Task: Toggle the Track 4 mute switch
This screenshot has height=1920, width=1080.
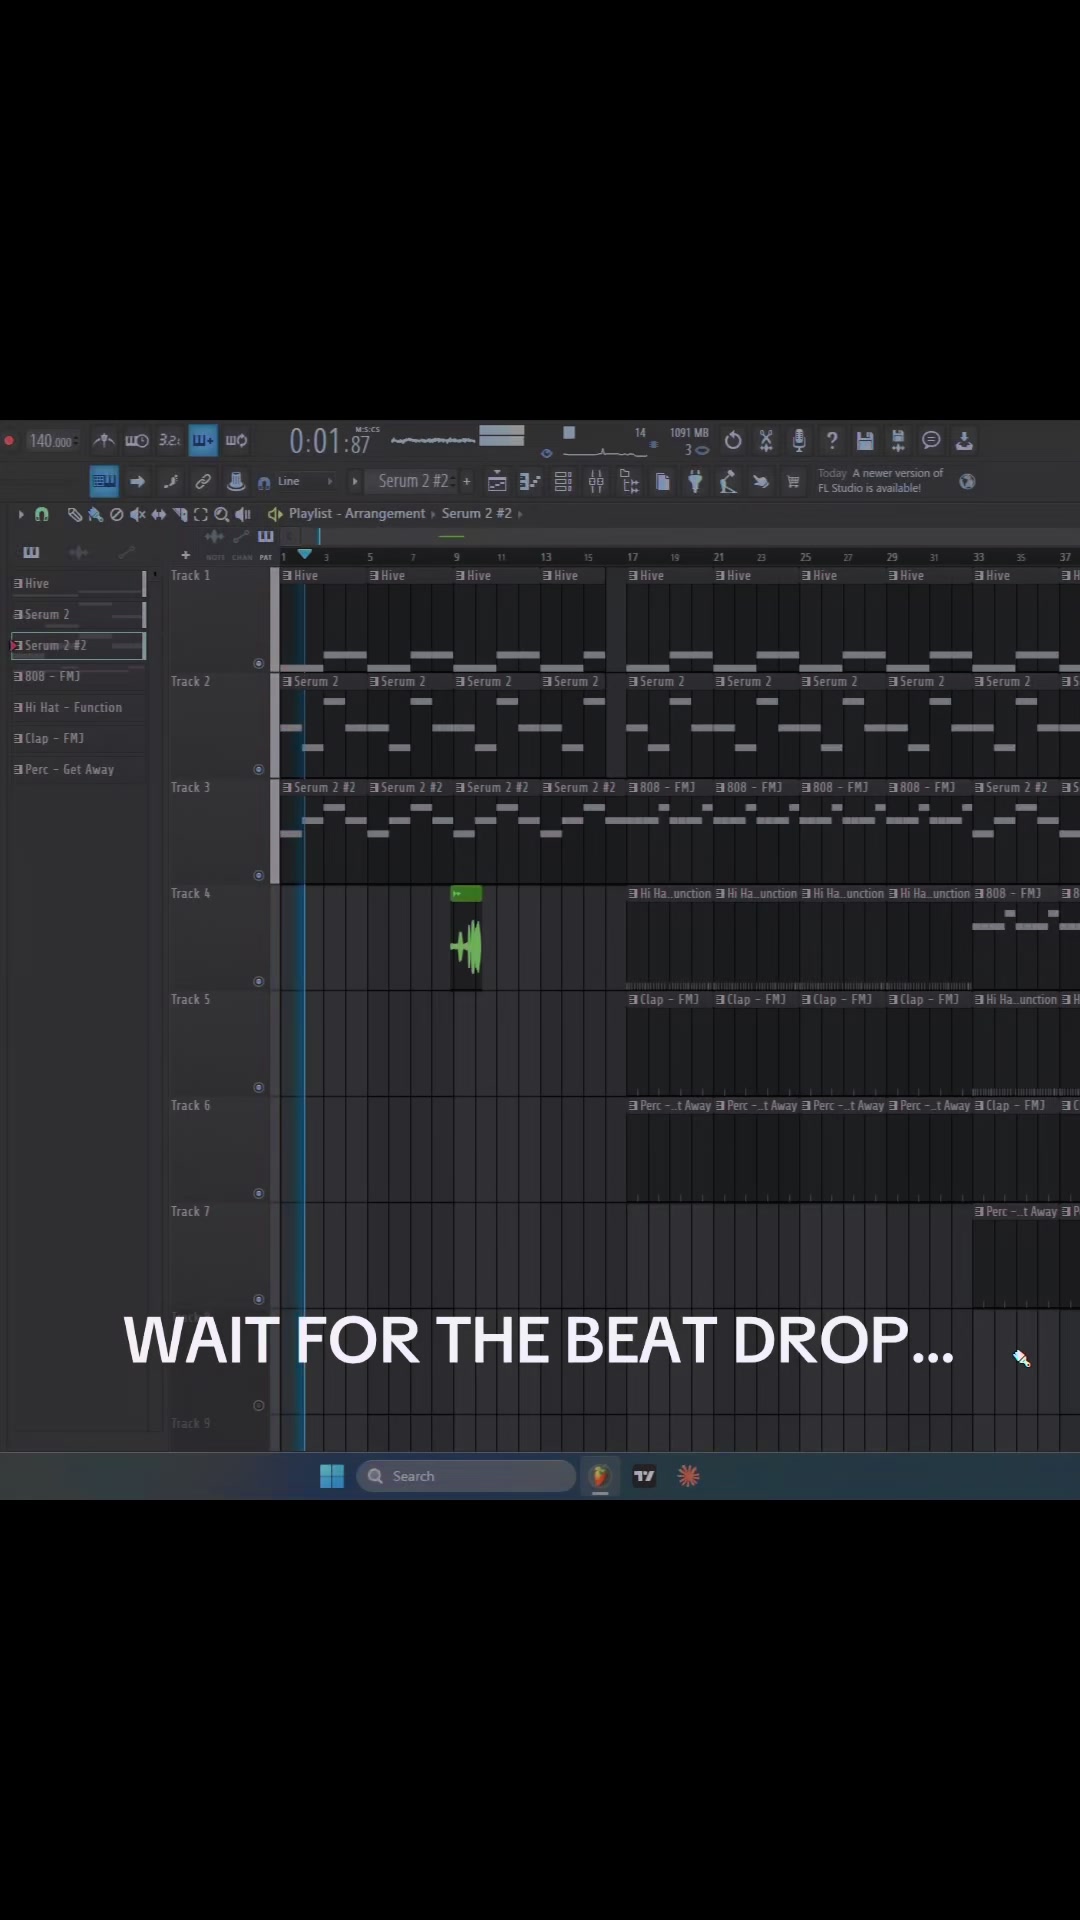Action: (x=259, y=981)
